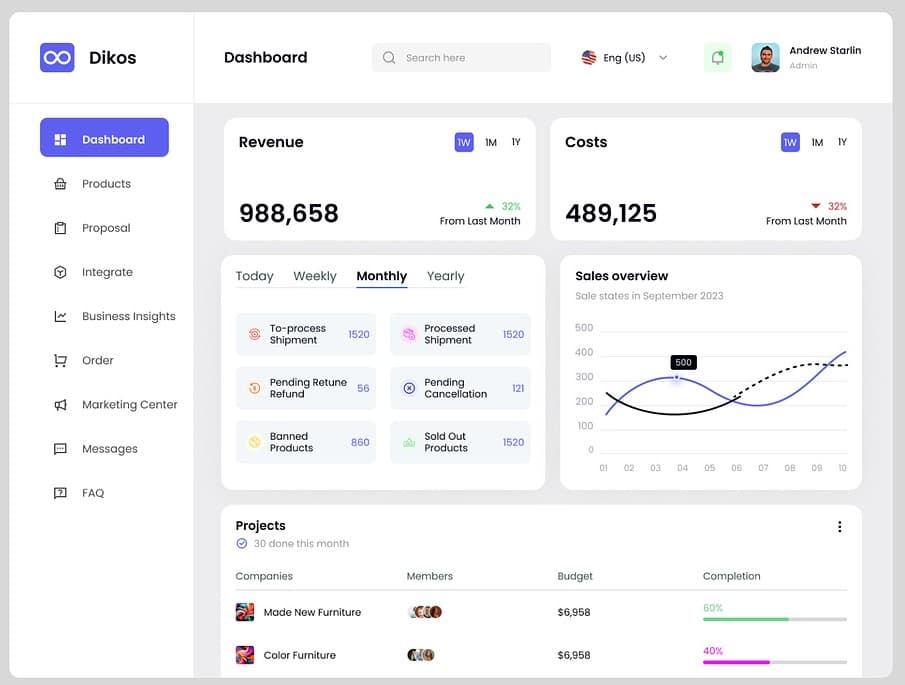
Task: Enable 1W view on Revenue card
Action: pos(463,142)
